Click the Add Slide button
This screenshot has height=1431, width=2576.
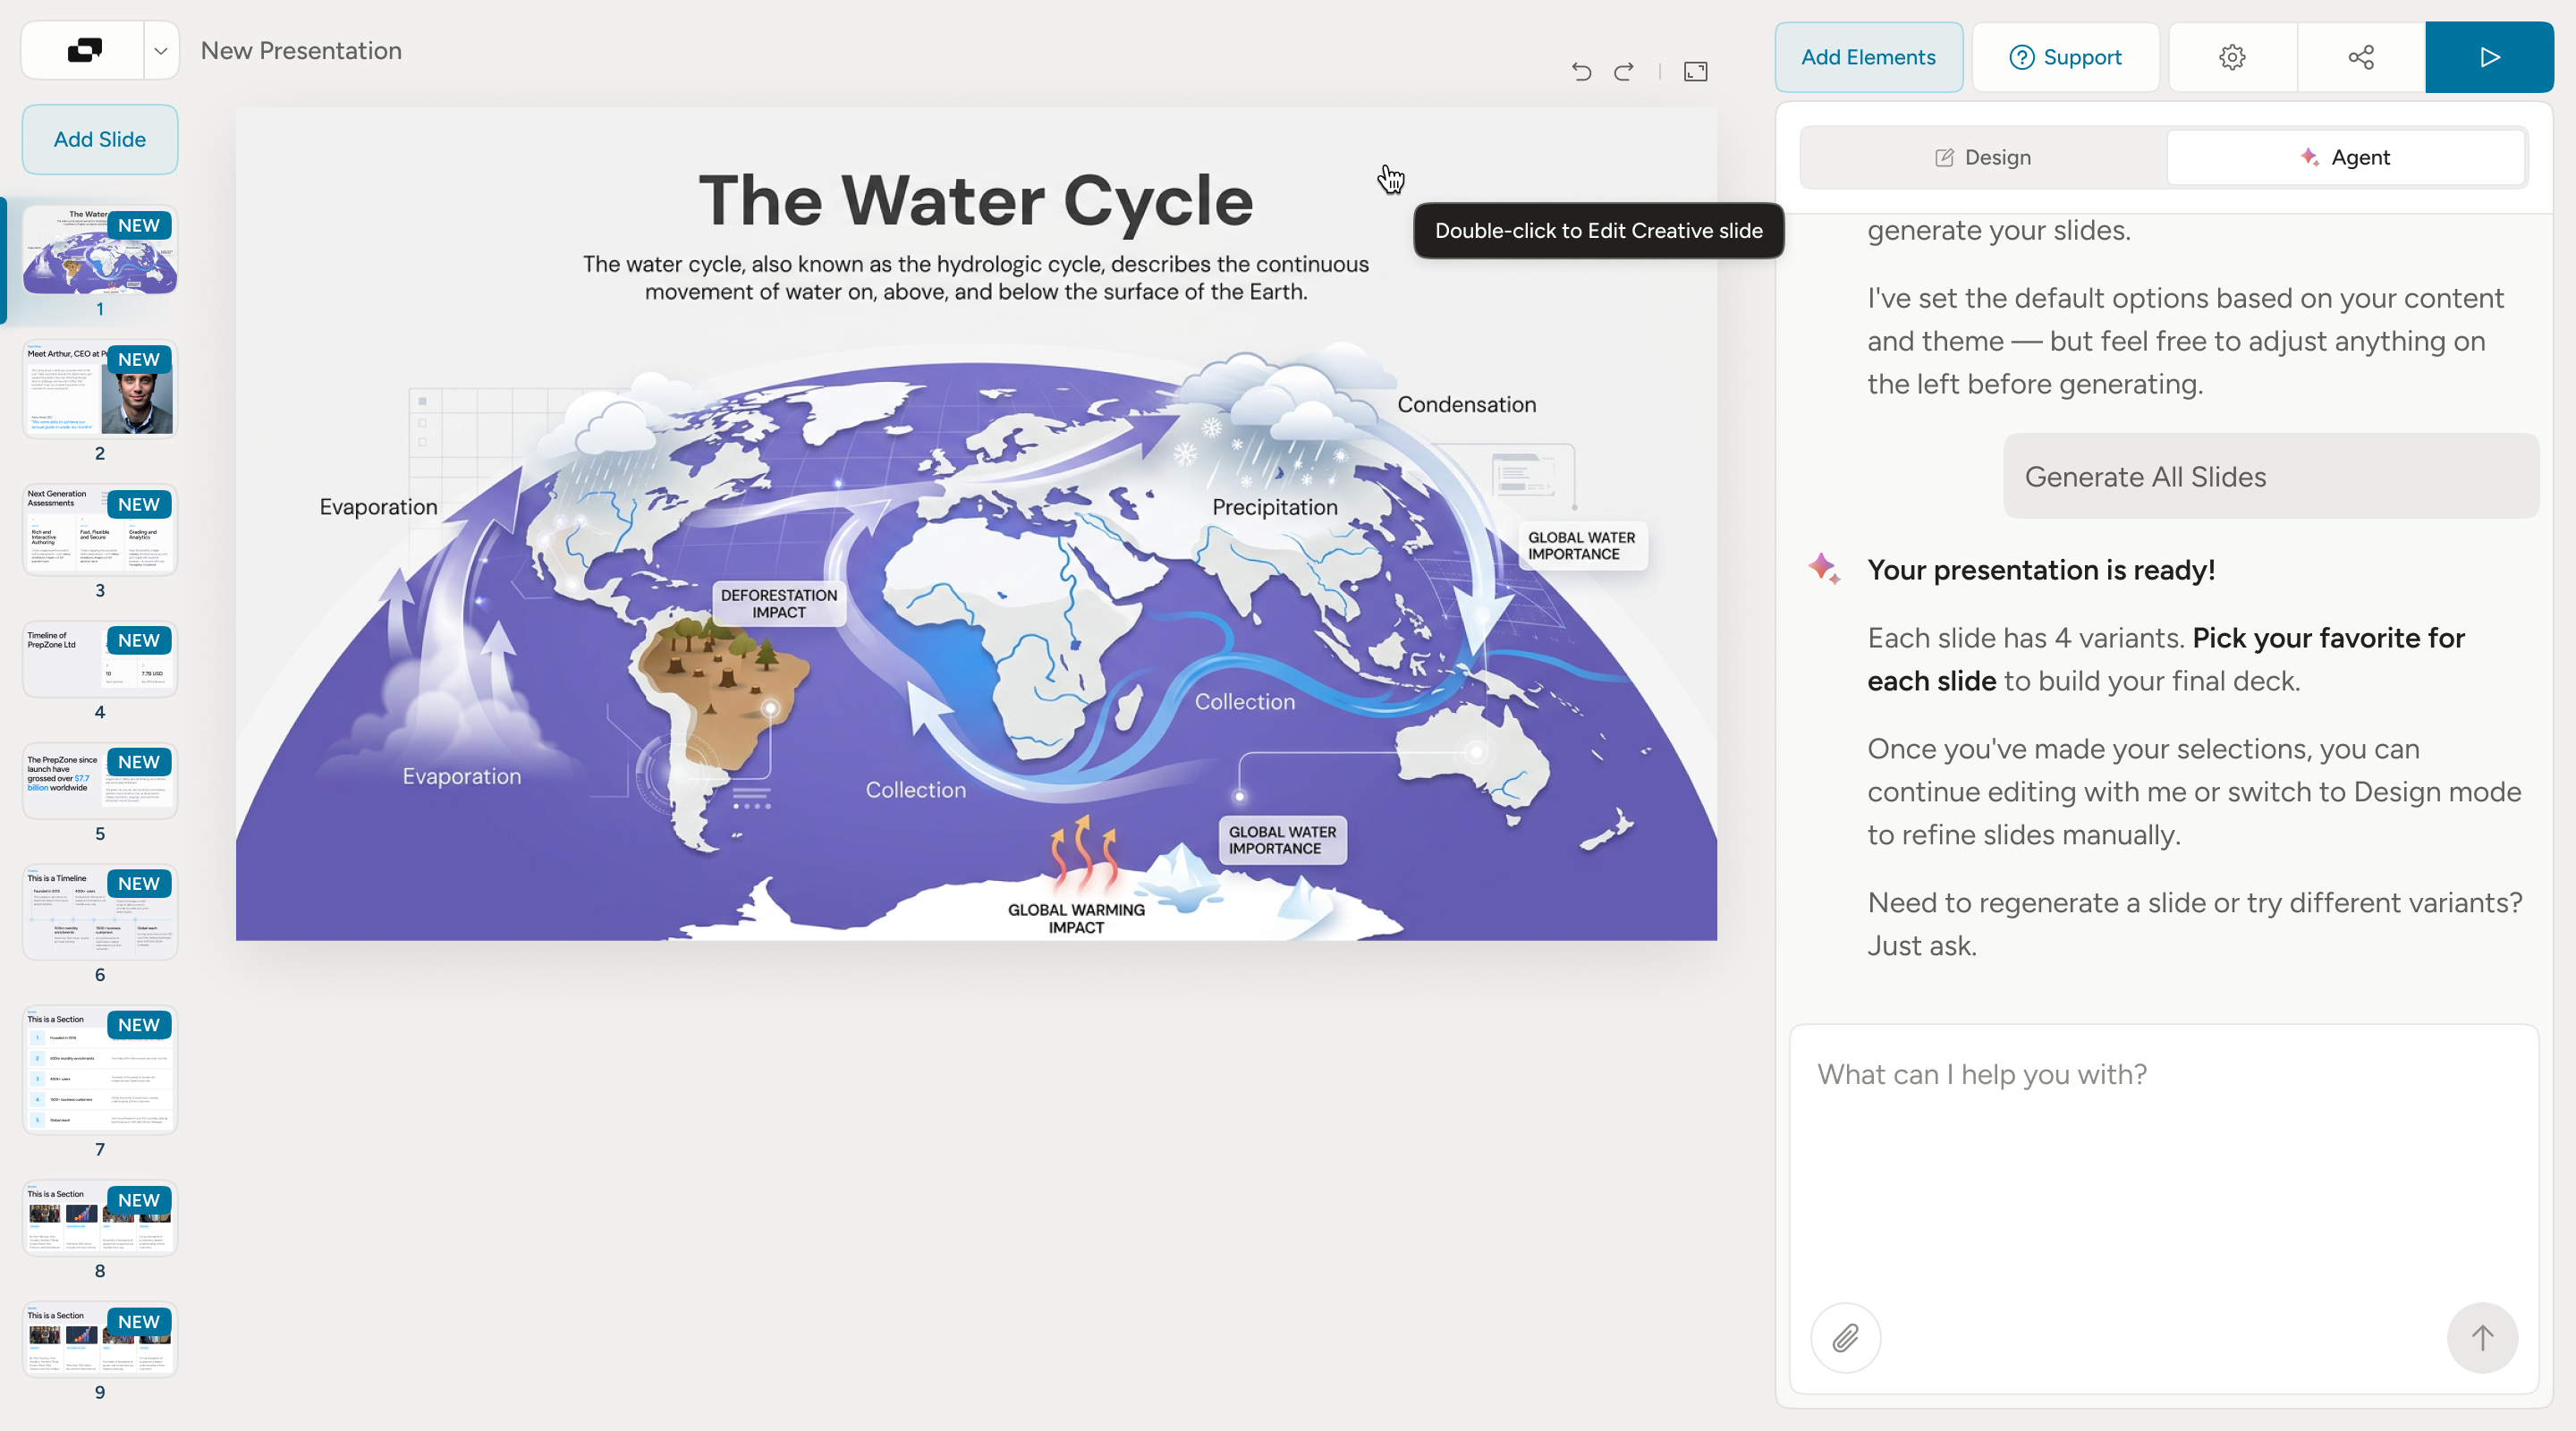[100, 139]
